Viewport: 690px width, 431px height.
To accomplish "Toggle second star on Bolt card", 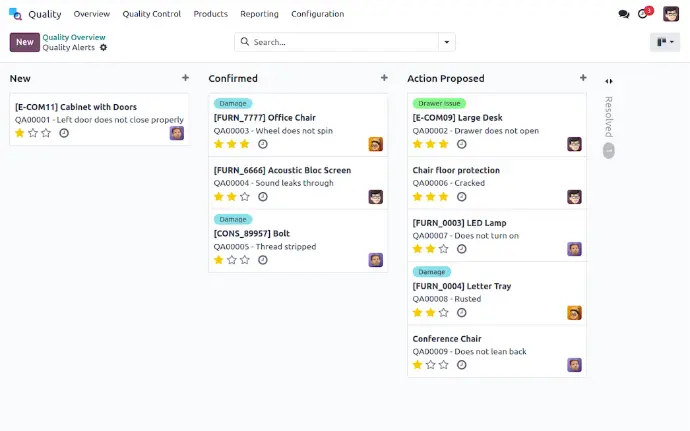I will pos(232,260).
